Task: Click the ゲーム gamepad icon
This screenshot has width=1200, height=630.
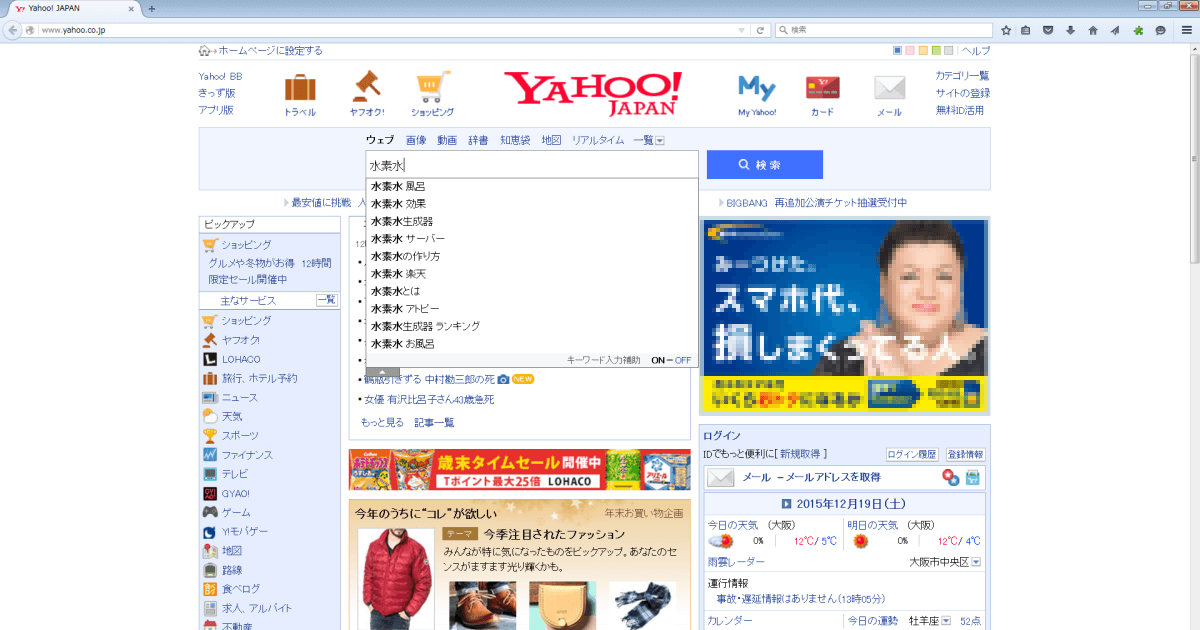Action: pyautogui.click(x=210, y=513)
